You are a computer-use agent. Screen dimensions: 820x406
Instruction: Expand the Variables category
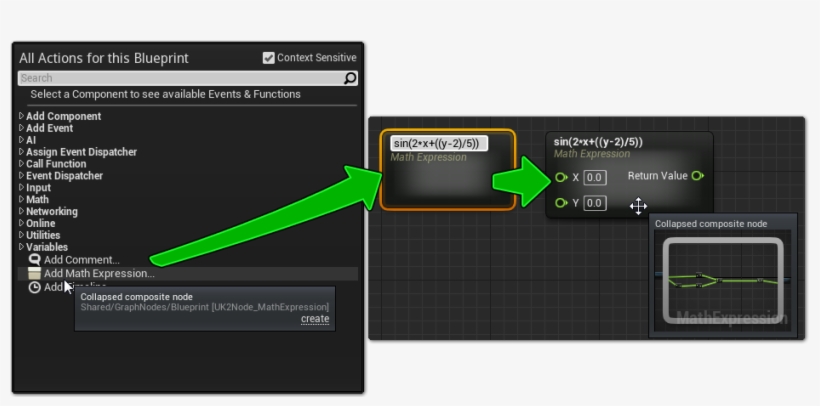(21, 247)
